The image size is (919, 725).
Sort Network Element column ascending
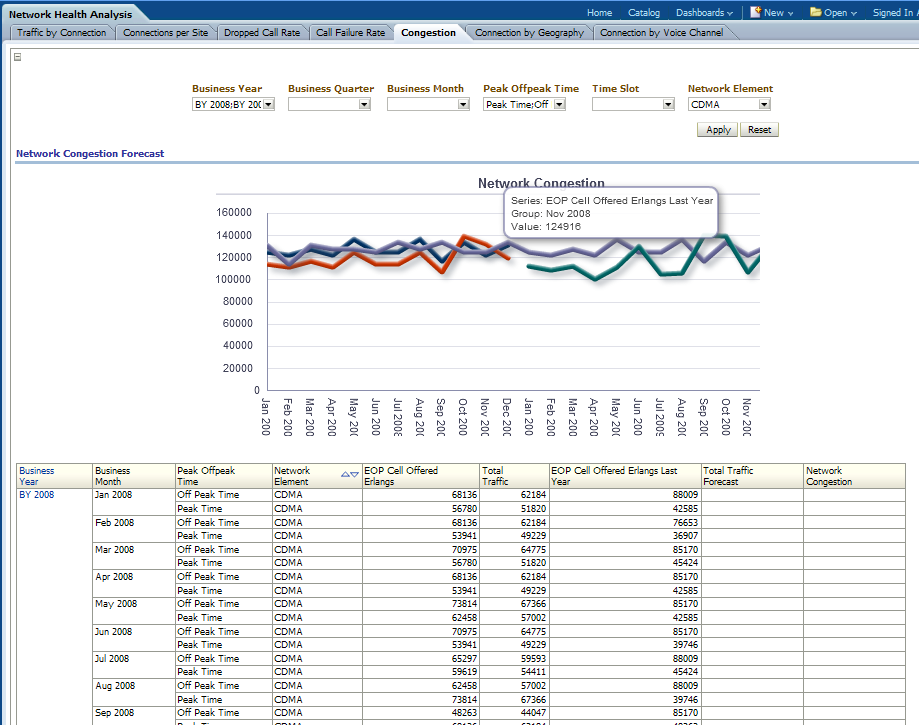point(345,474)
